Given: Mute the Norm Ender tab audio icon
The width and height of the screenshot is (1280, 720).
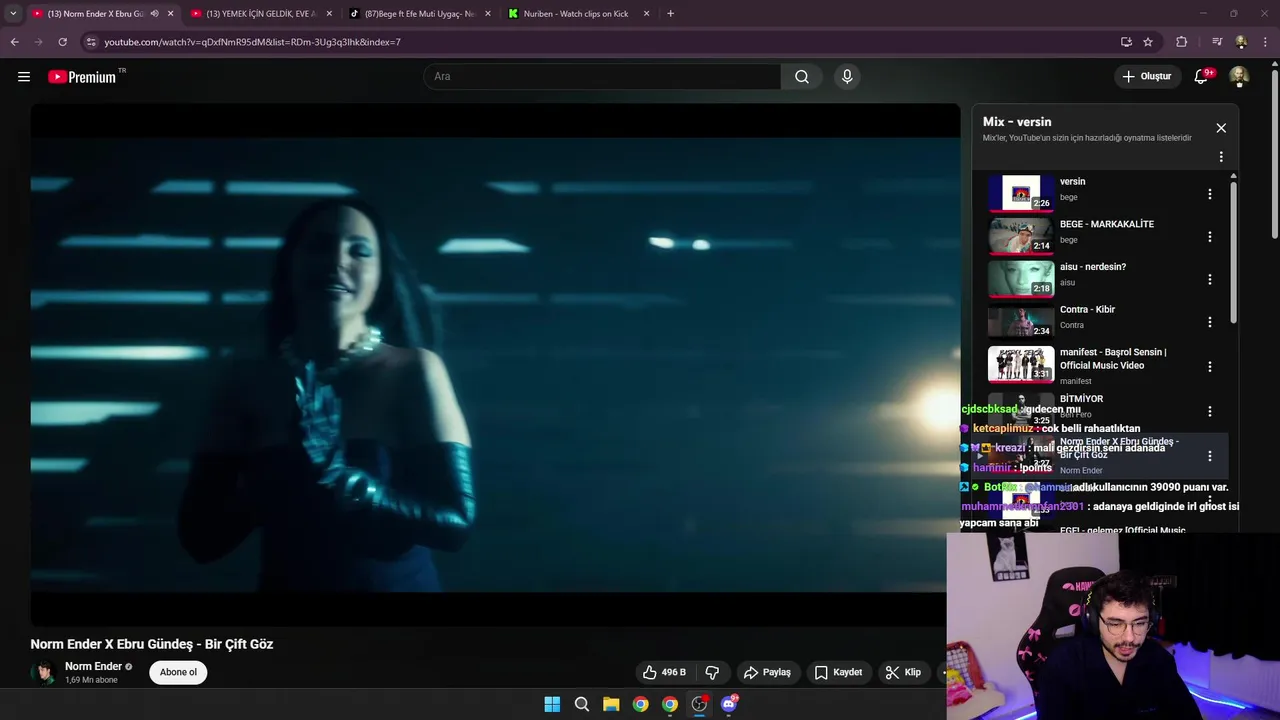Looking at the screenshot, I should (154, 14).
